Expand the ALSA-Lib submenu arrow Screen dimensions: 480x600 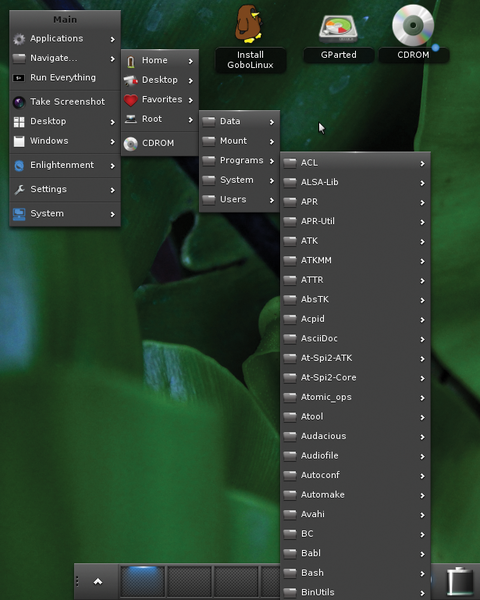pos(423,183)
